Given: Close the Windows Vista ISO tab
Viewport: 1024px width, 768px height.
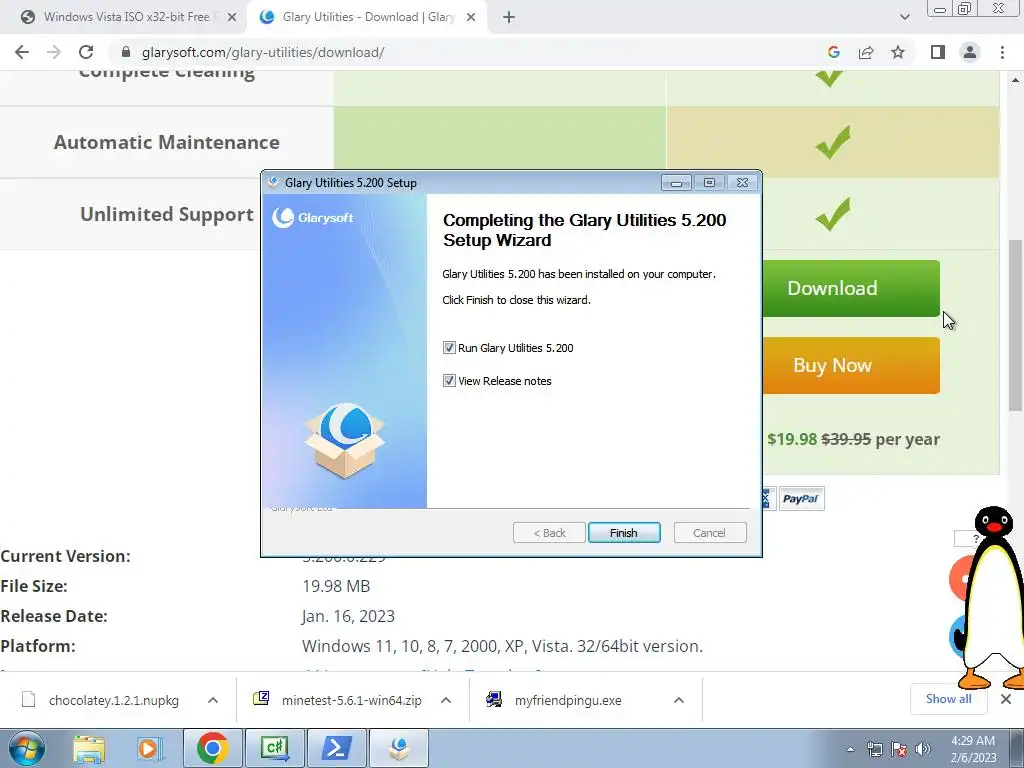Looking at the screenshot, I should [x=232, y=18].
